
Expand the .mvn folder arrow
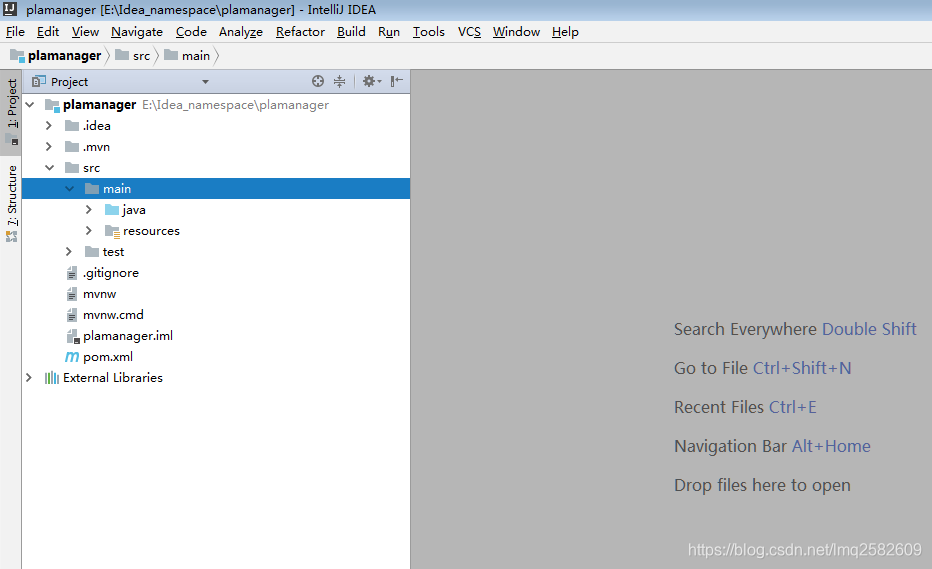coord(49,146)
